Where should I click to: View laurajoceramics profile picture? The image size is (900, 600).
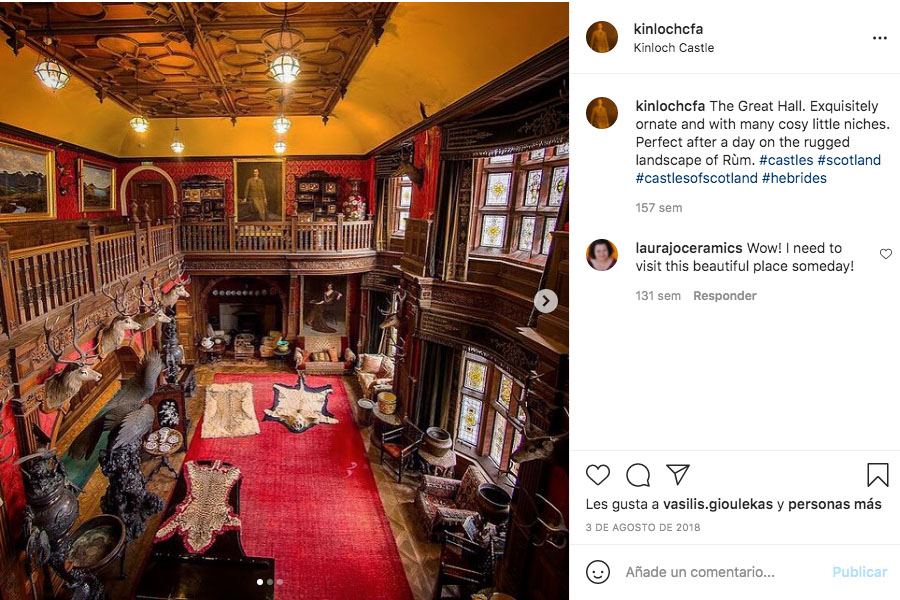[602, 254]
